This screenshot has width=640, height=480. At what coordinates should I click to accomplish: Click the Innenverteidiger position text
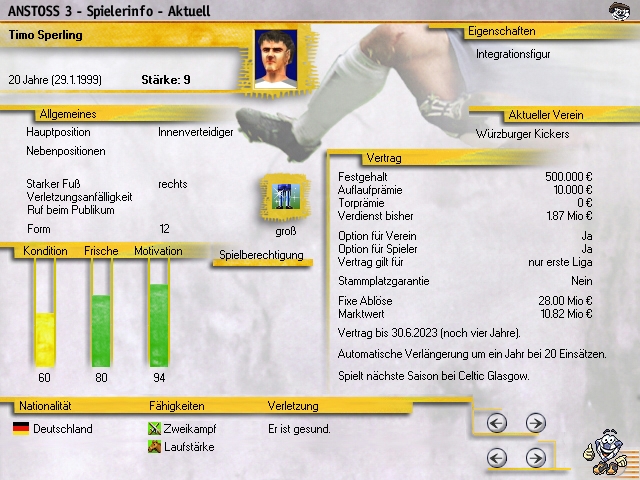(x=196, y=132)
